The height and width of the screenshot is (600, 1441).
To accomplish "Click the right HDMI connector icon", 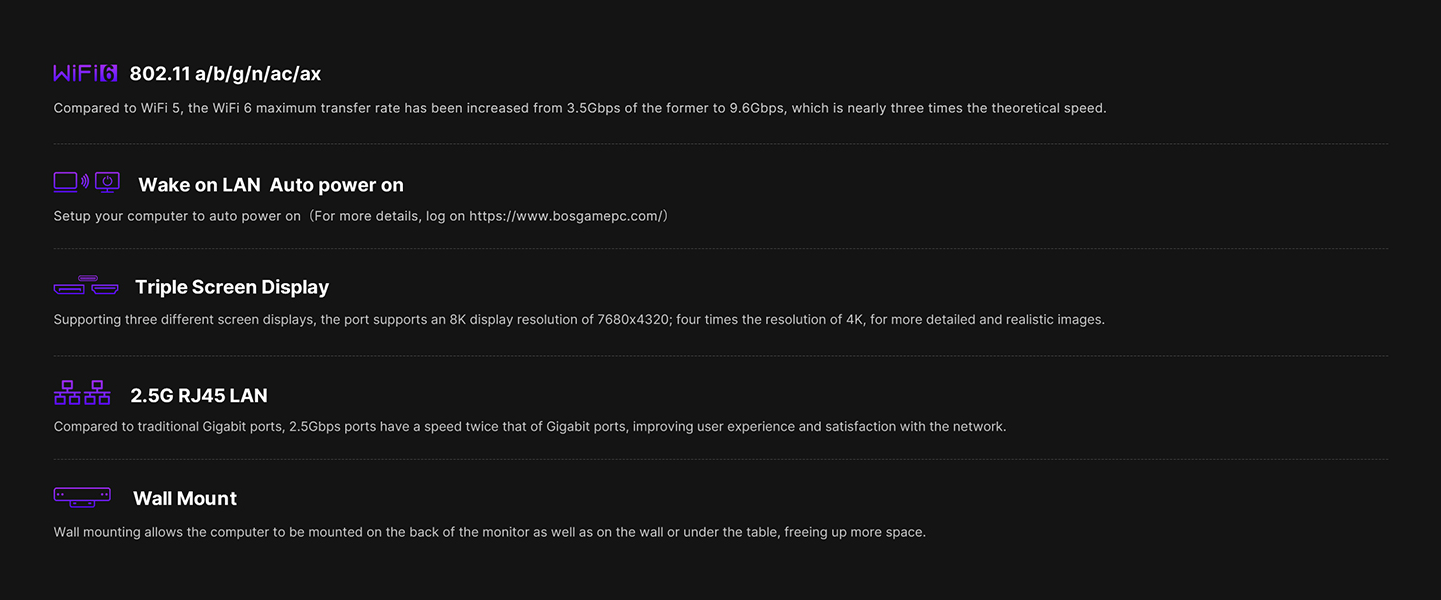I will point(105,290).
